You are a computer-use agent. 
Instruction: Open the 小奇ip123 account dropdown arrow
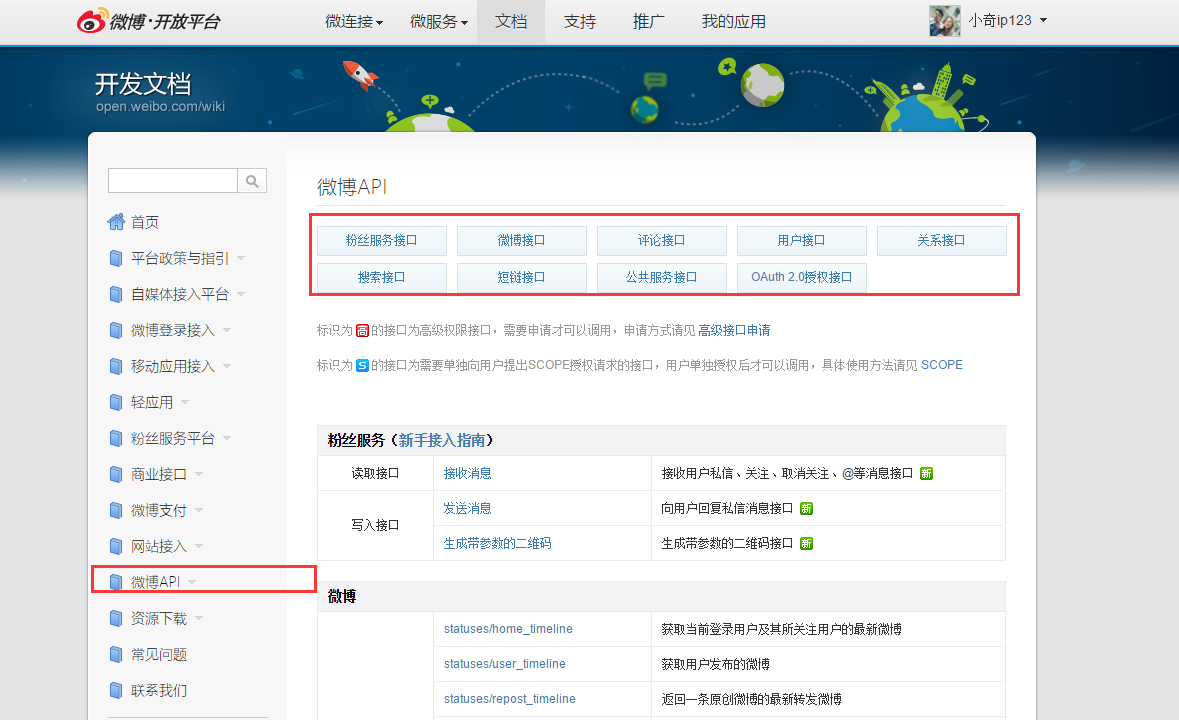pos(1044,20)
